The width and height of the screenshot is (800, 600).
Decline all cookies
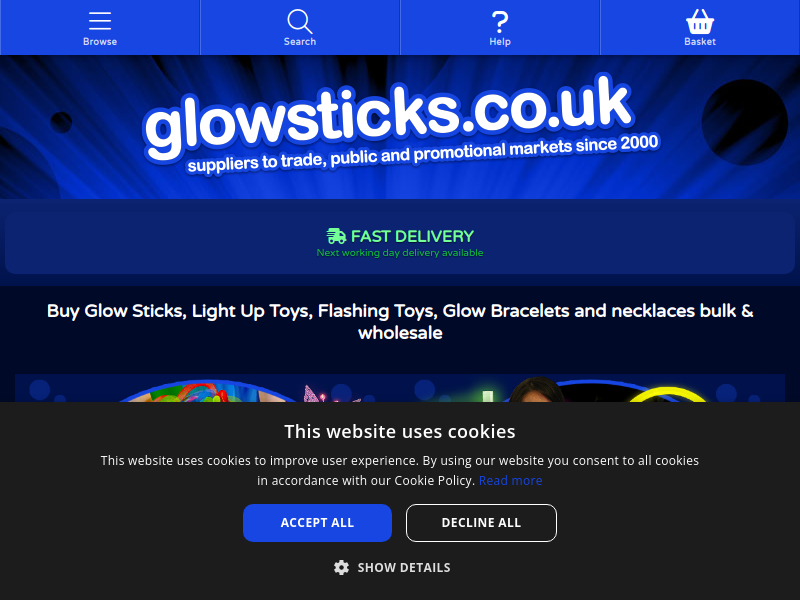point(481,523)
